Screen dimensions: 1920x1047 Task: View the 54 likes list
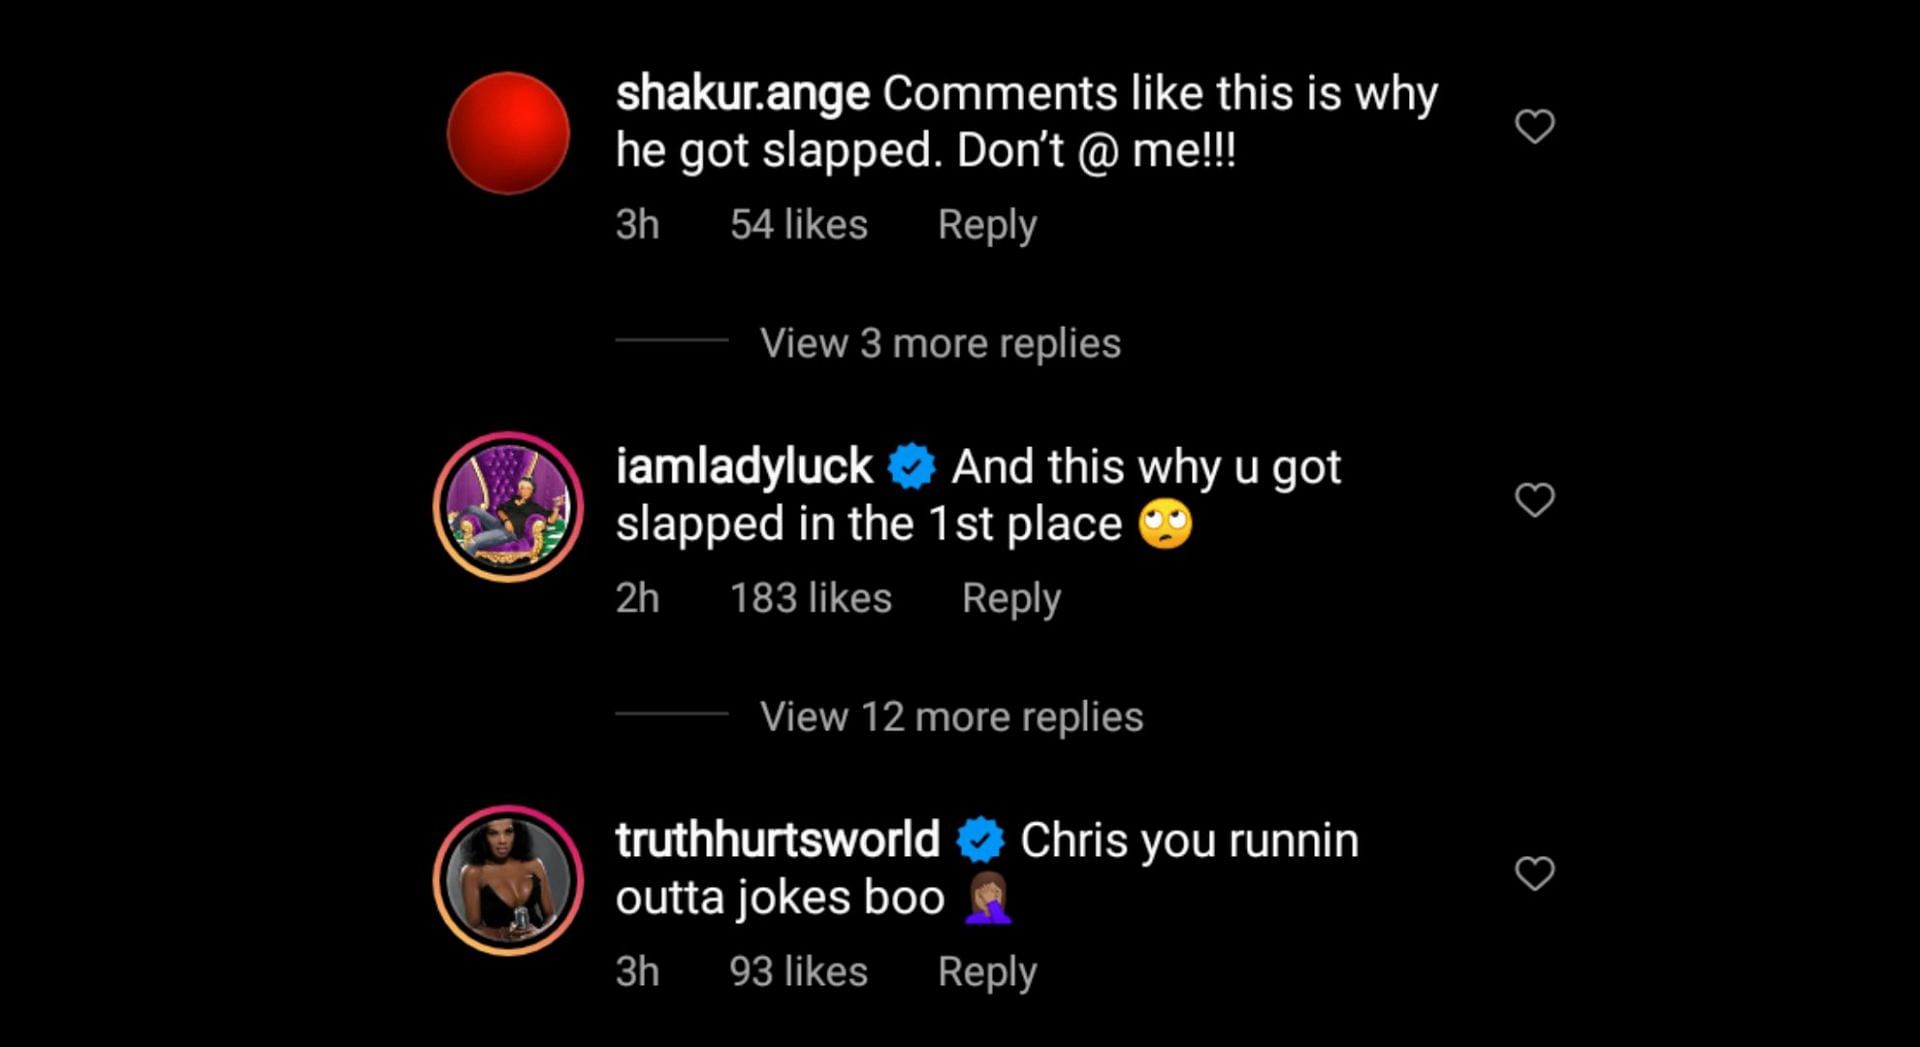click(x=799, y=225)
